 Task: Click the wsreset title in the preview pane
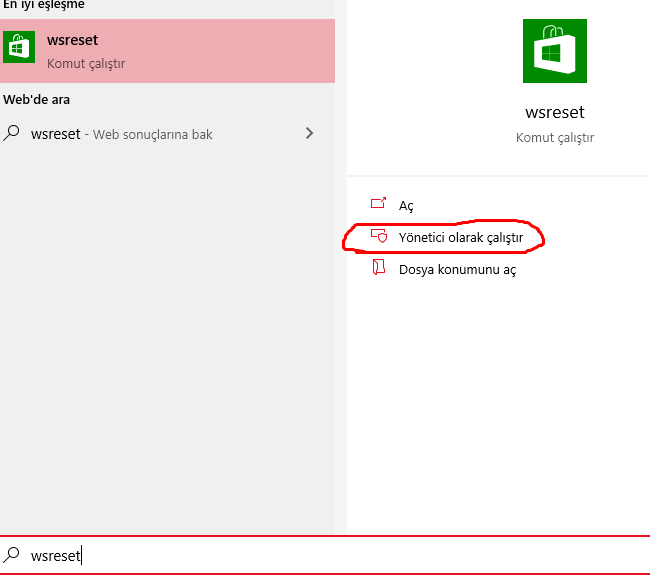click(x=554, y=112)
